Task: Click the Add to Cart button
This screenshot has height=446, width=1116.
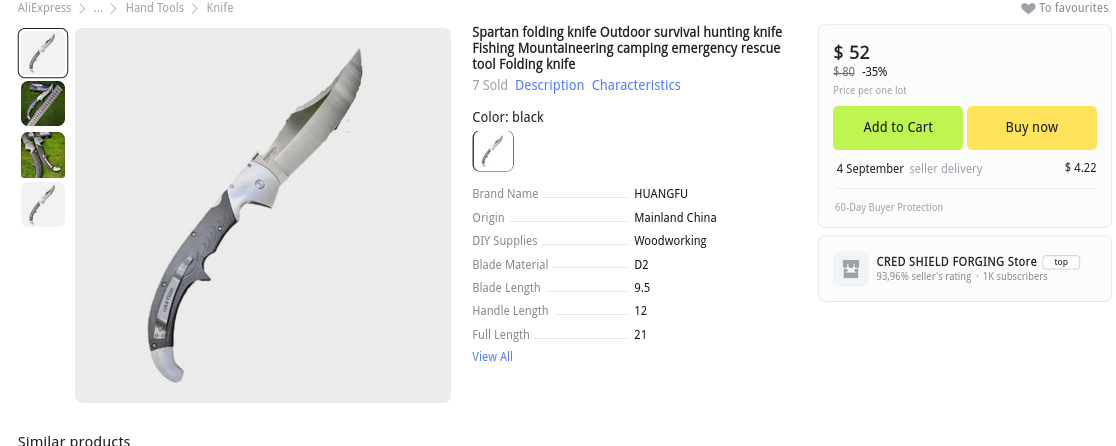Action: point(897,128)
